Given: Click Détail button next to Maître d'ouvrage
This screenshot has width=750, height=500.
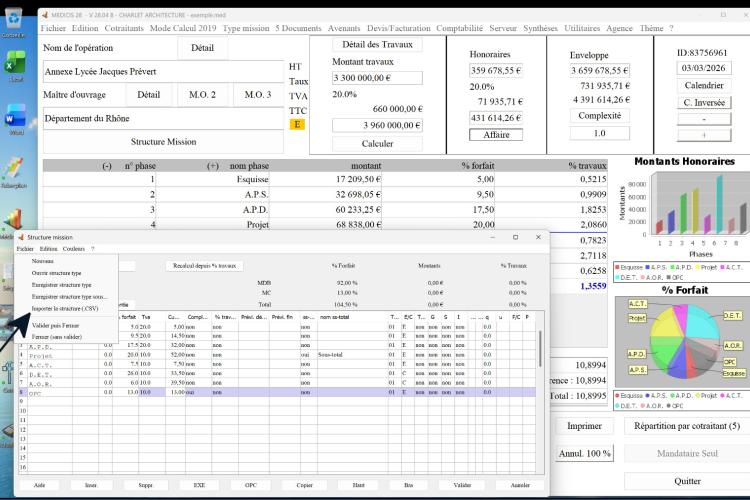Looking at the screenshot, I should coord(148,95).
